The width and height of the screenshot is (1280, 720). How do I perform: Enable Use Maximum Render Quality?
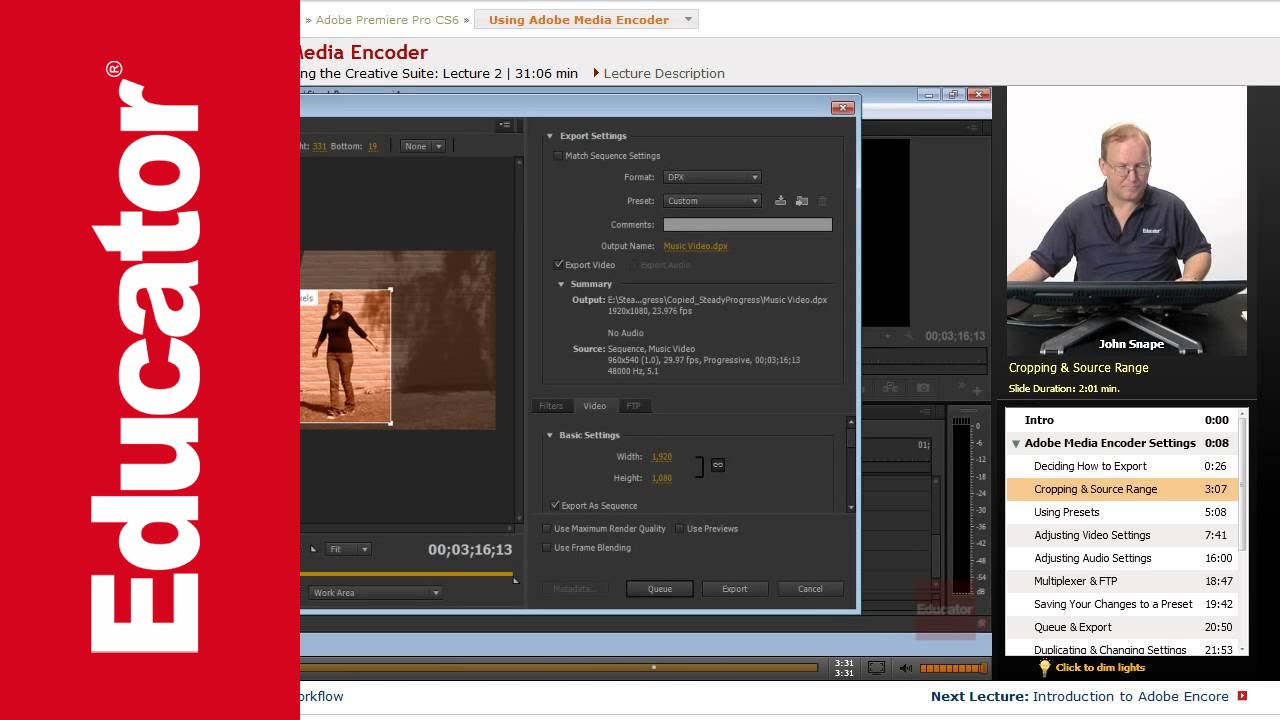[547, 529]
